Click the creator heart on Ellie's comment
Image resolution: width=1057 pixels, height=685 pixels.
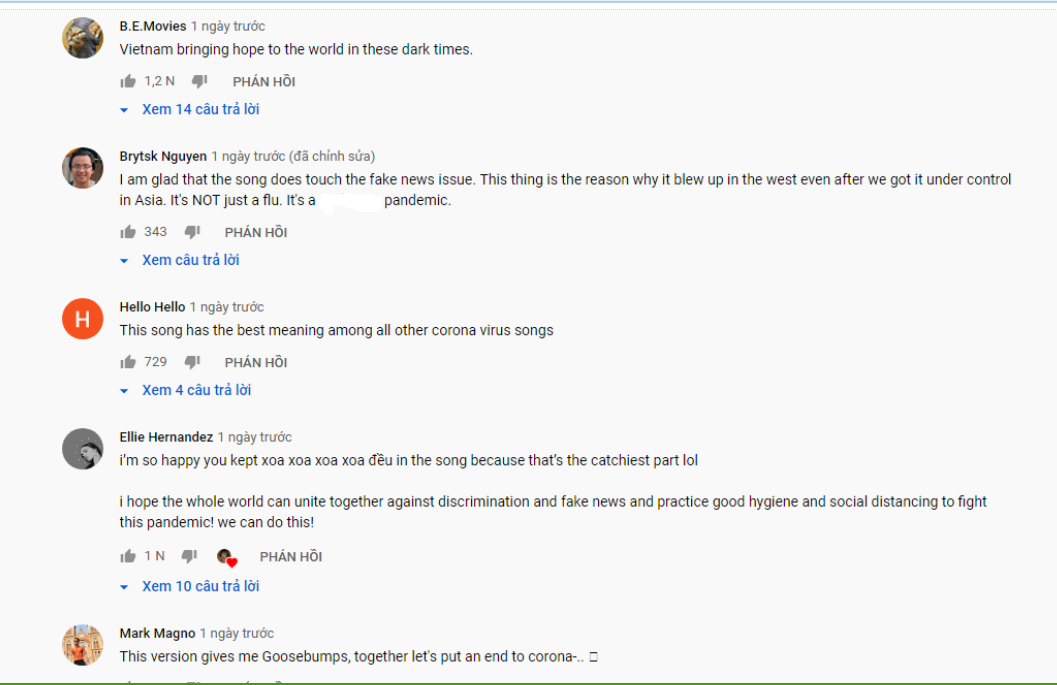tap(227, 557)
